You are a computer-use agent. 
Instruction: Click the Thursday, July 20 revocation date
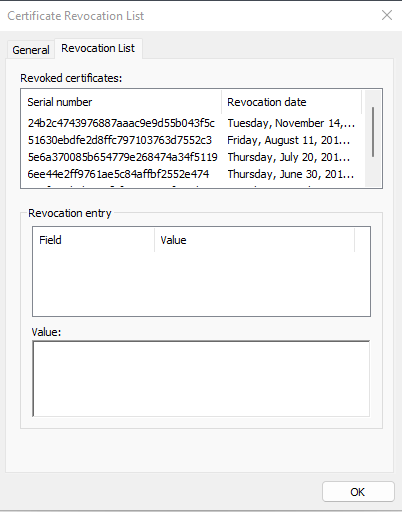pyautogui.click(x=289, y=157)
